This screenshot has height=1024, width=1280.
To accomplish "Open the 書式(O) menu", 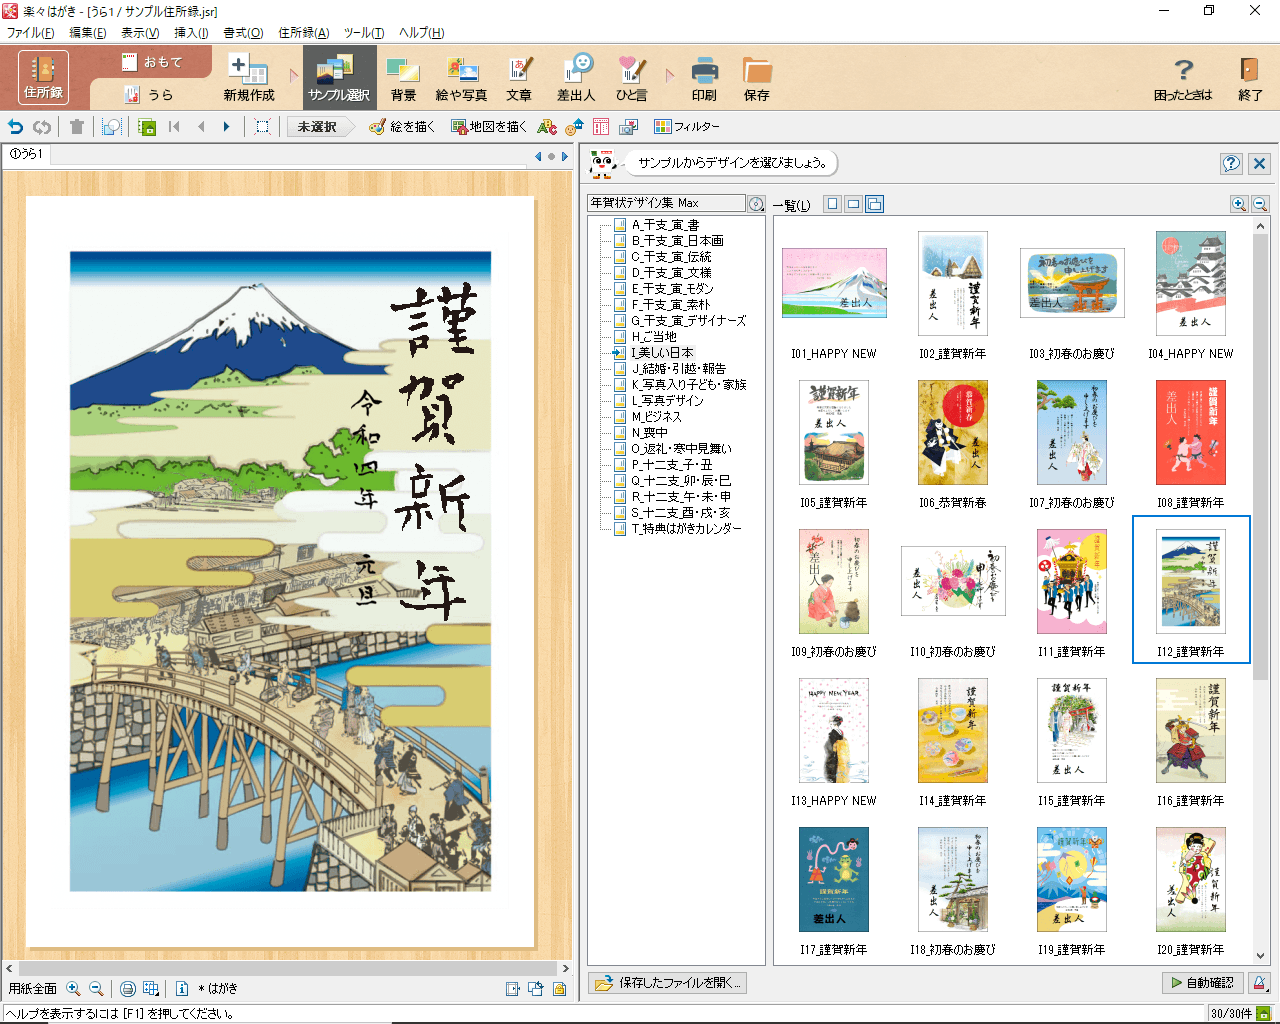I will (x=243, y=33).
